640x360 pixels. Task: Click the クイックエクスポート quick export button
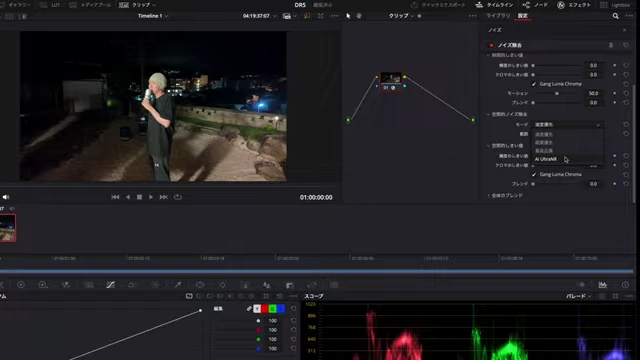pyautogui.click(x=438, y=5)
